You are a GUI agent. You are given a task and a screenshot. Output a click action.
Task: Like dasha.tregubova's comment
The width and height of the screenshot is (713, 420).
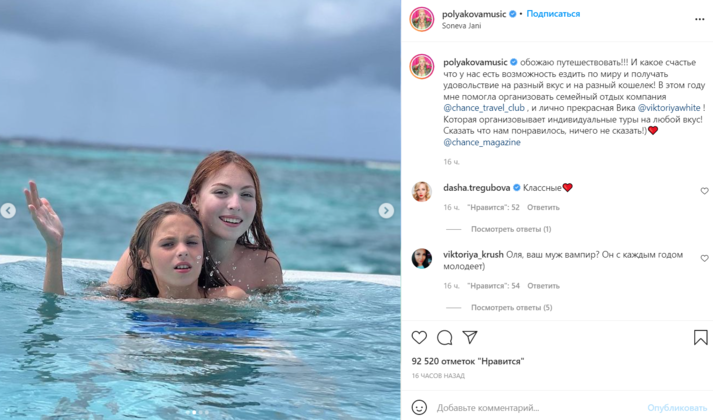pos(704,191)
